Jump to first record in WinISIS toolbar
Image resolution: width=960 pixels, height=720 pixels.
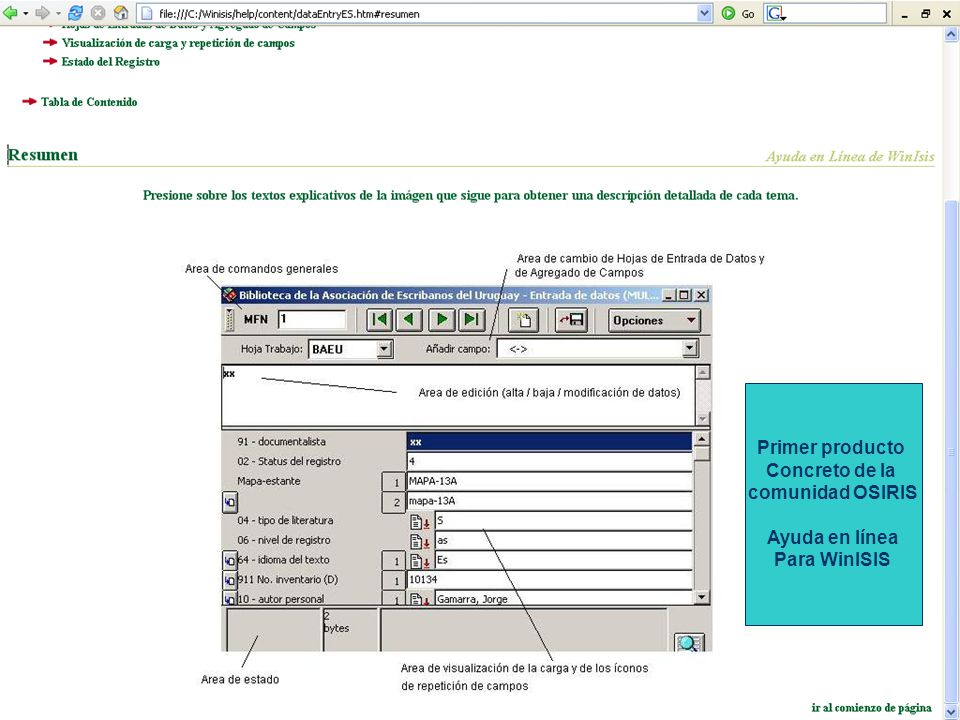380,320
